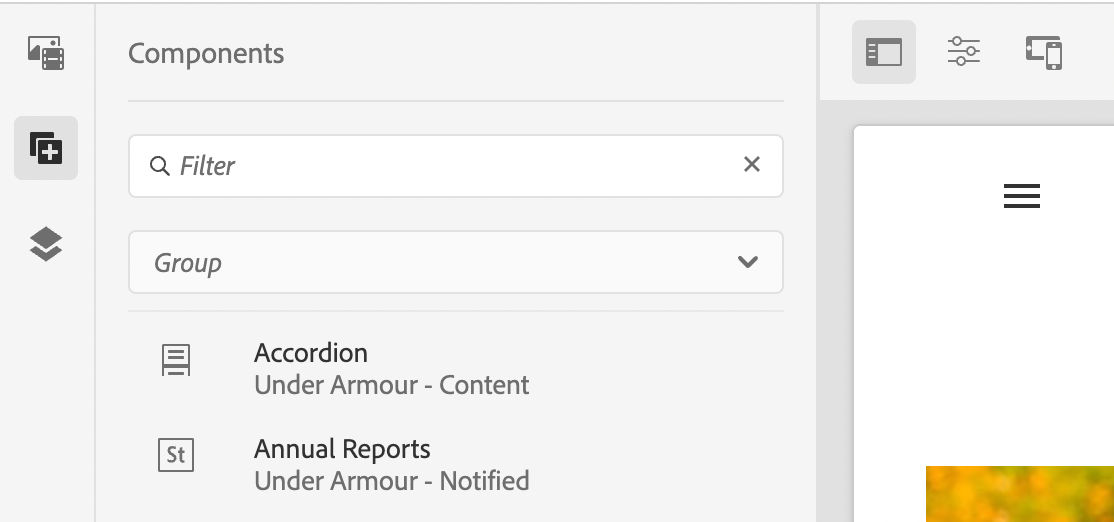Expand the Group dropdown chevron arrow
The width and height of the screenshot is (1114, 522).
tap(747, 263)
